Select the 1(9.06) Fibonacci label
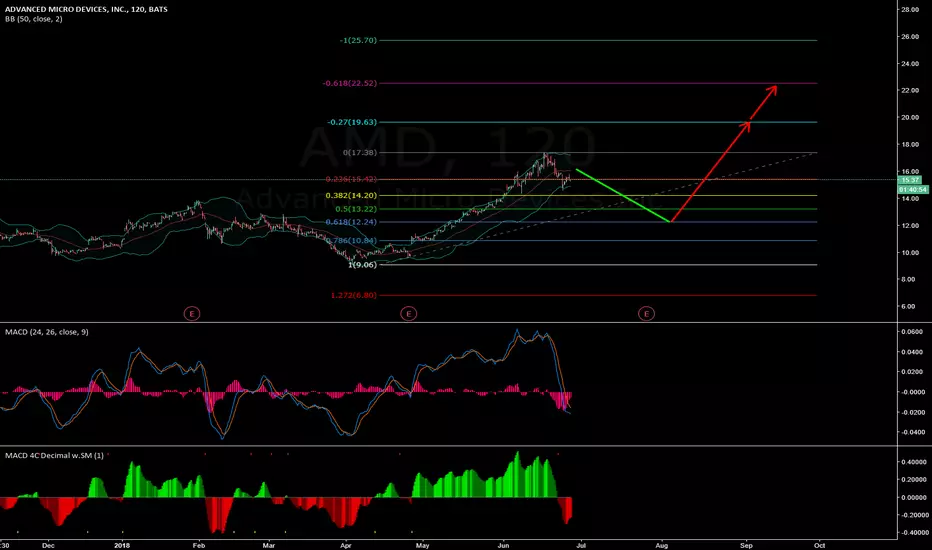The height and width of the screenshot is (550, 932). [363, 265]
